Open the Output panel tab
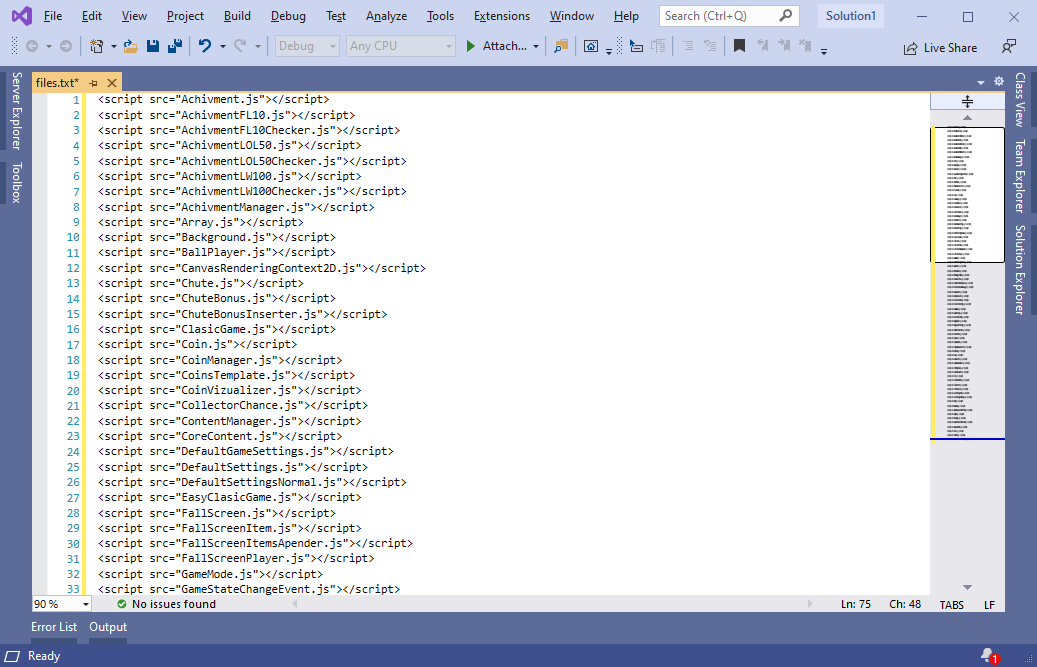1037x667 pixels. [108, 627]
